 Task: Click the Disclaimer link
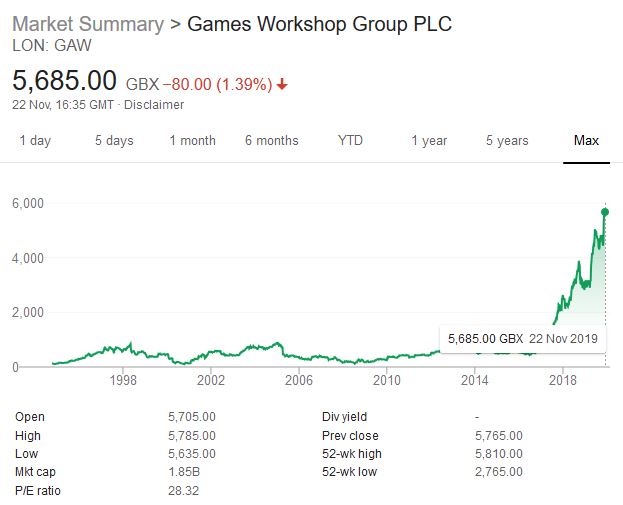coord(153,104)
